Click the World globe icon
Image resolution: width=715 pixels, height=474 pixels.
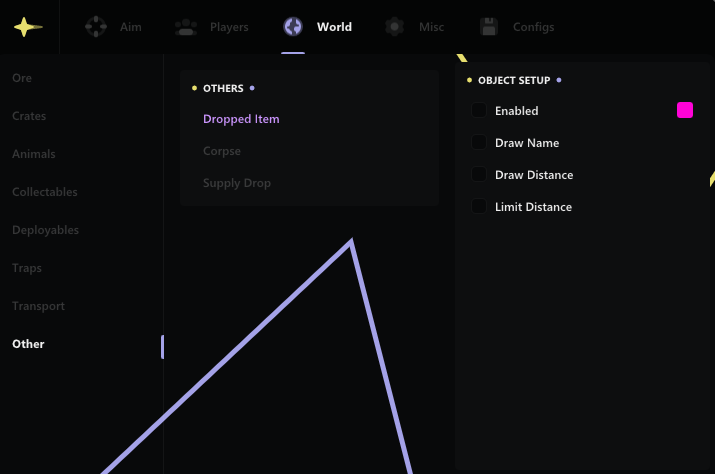point(293,27)
